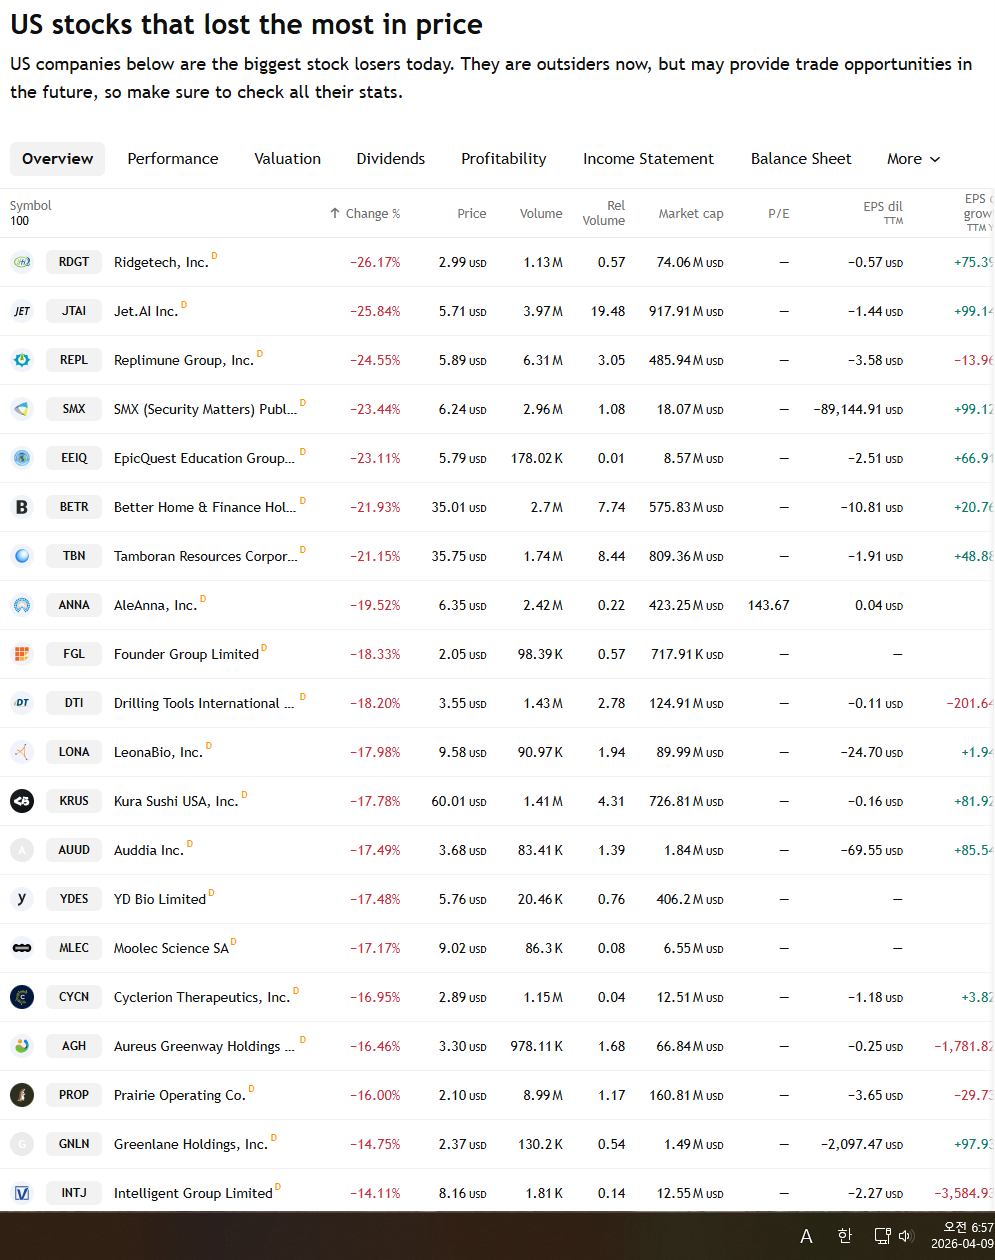Viewport: 995px width, 1260px height.
Task: Open Cyclerion Therapeutics, Inc. company link
Action: [x=202, y=997]
